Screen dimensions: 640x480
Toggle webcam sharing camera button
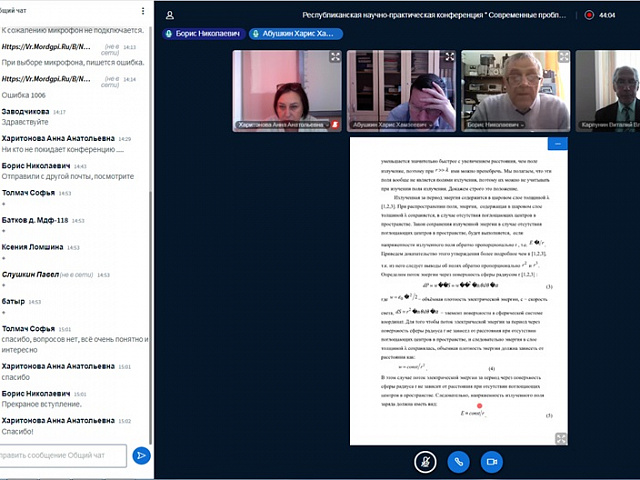coord(490,461)
